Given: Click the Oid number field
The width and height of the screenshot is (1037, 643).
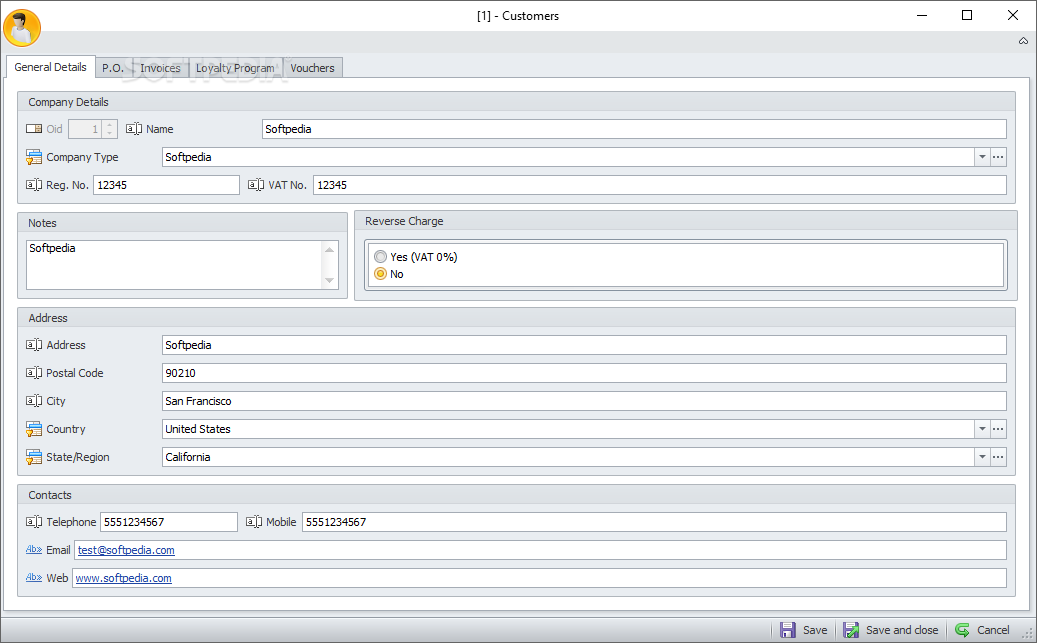Looking at the screenshot, I should tap(85, 129).
